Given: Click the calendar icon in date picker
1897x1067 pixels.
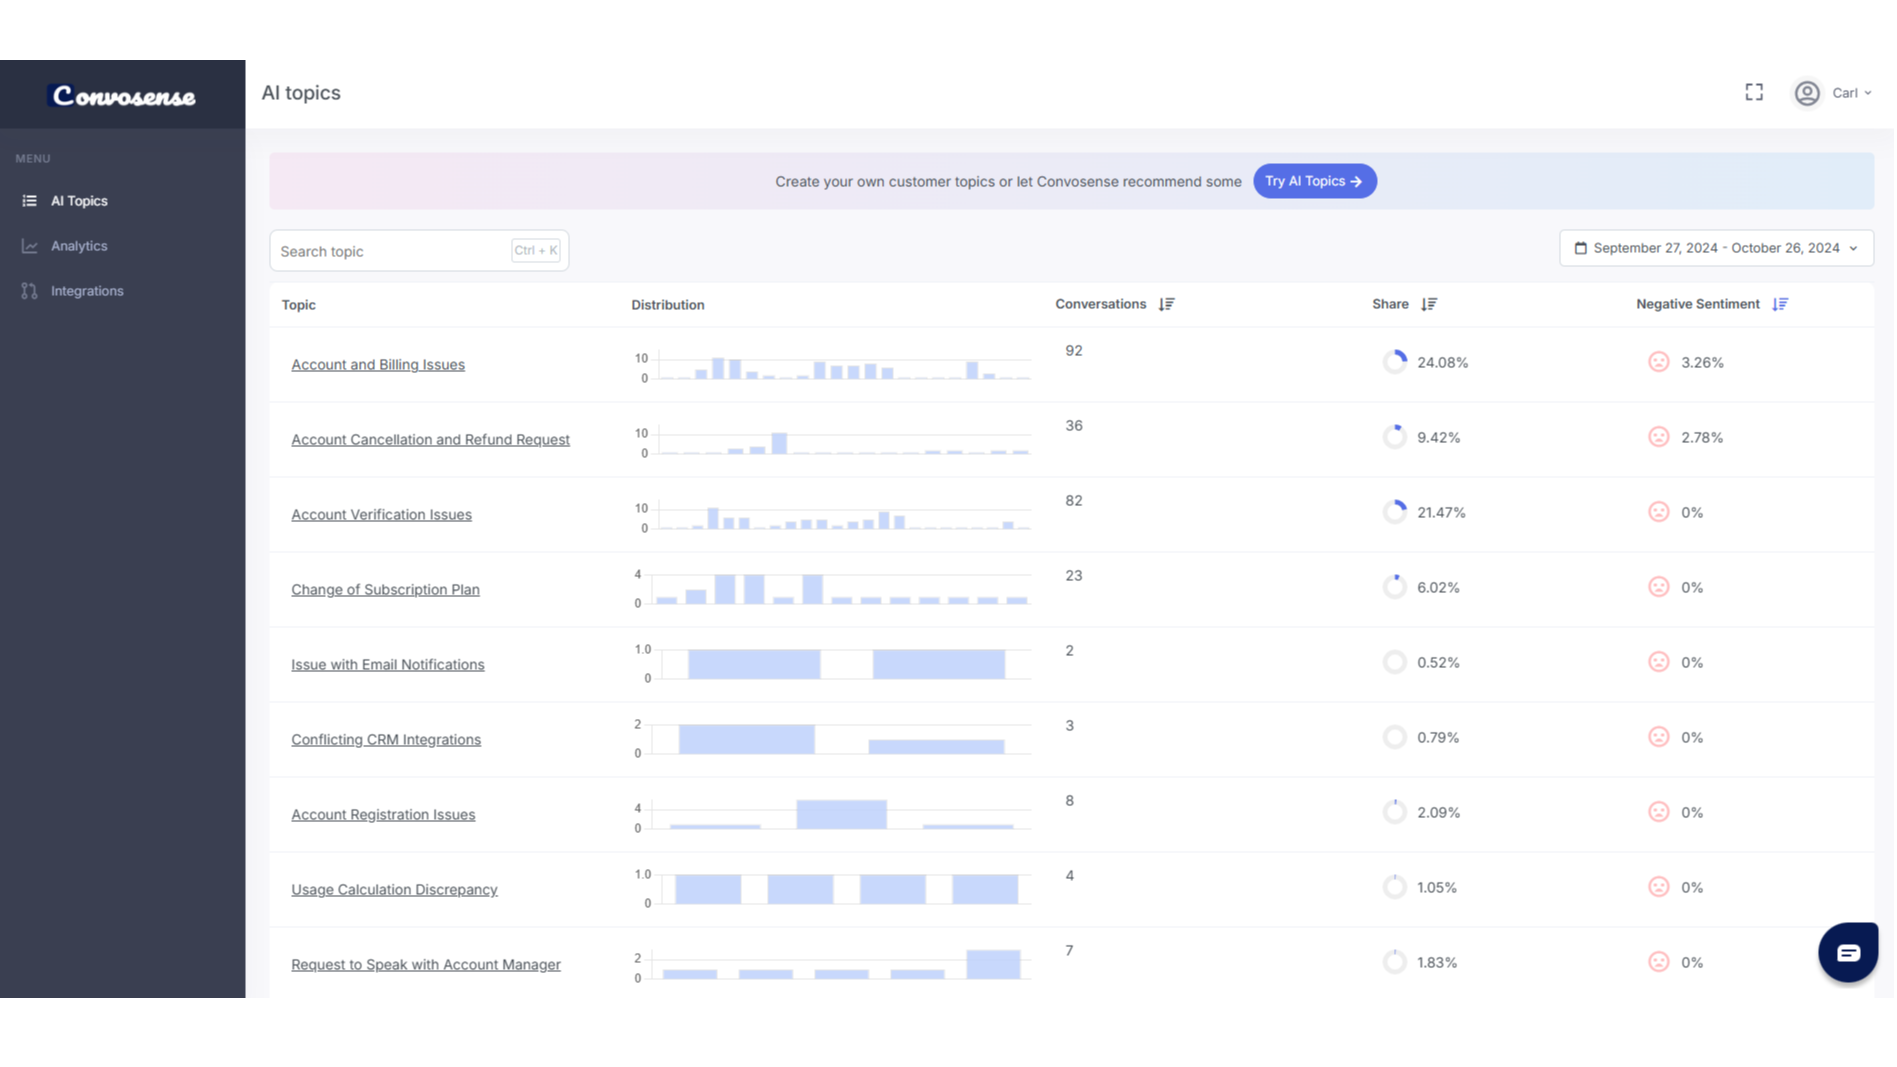Looking at the screenshot, I should point(1580,248).
